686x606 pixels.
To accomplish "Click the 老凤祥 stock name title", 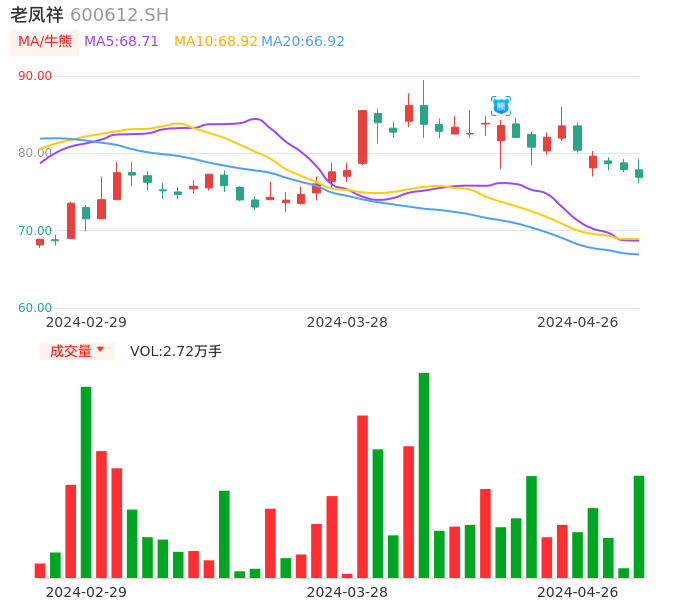I will [x=37, y=15].
